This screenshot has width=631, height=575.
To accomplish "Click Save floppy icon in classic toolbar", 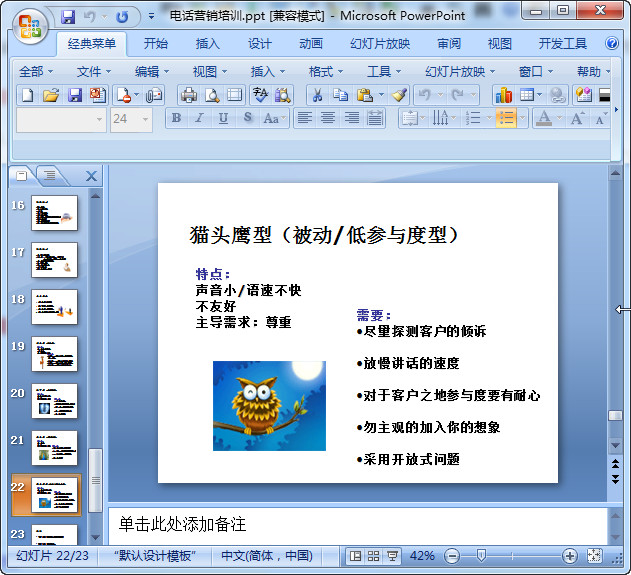I will 75,95.
